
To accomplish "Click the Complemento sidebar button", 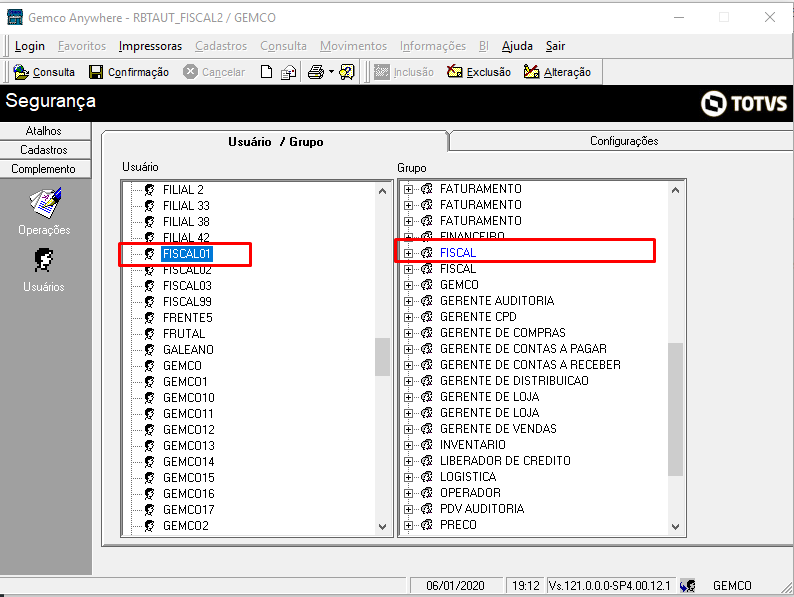I will pyautogui.click(x=45, y=169).
